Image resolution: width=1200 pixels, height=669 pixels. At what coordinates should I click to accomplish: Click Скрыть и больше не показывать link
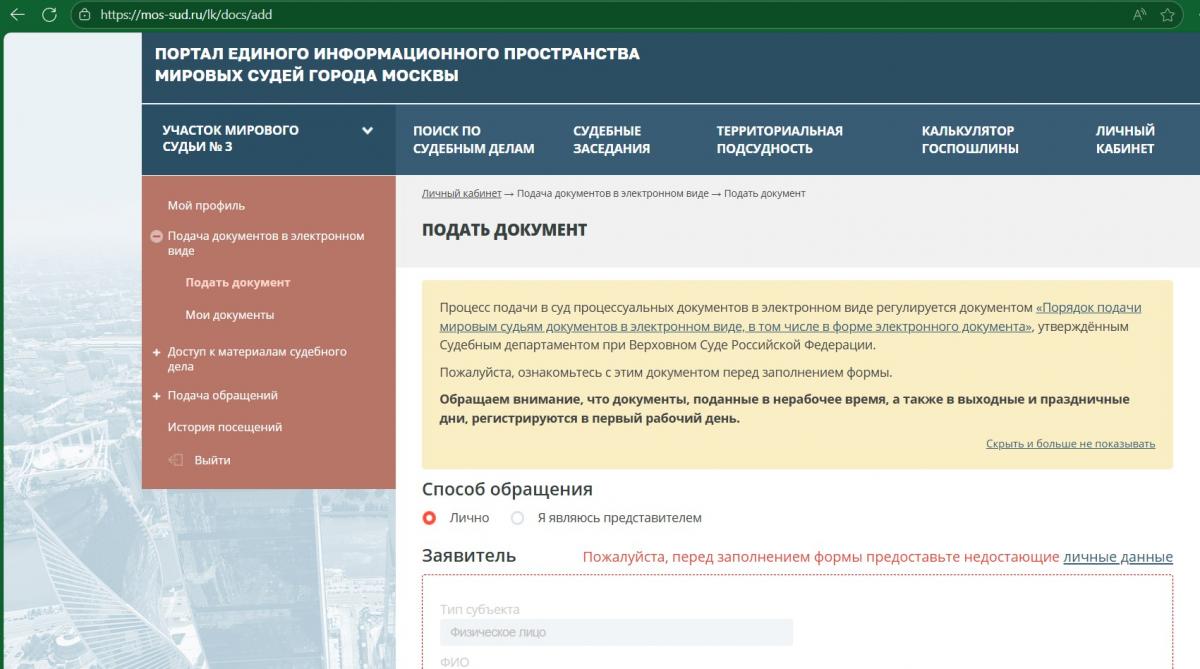[x=1070, y=444]
